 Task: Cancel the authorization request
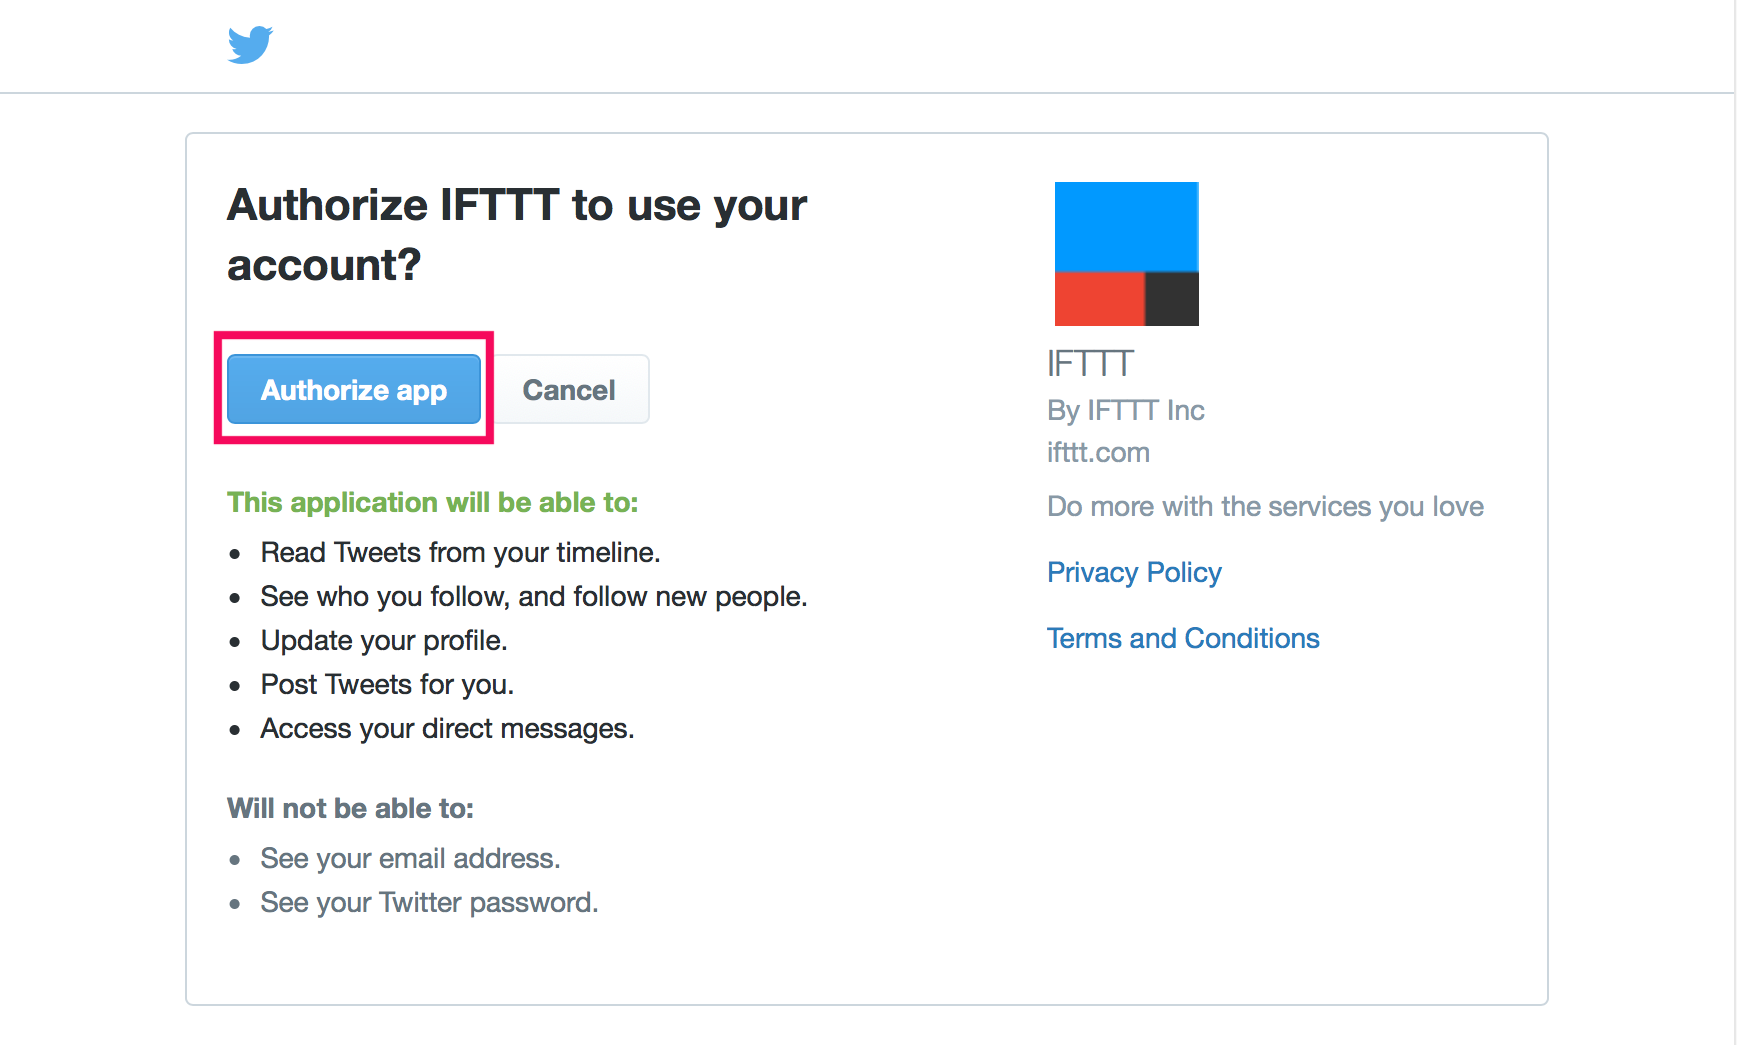coord(569,389)
